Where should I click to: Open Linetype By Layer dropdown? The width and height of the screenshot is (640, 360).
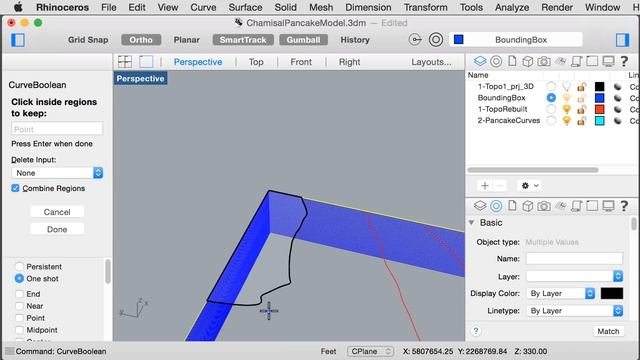574,311
